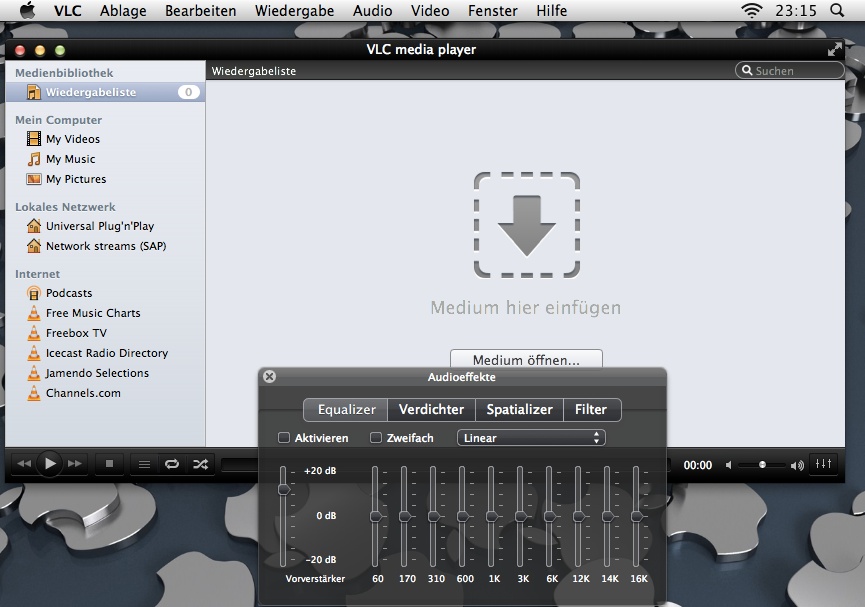The height and width of the screenshot is (607, 865).
Task: Click the Vorverstärker preamp slider handle
Action: (284, 489)
